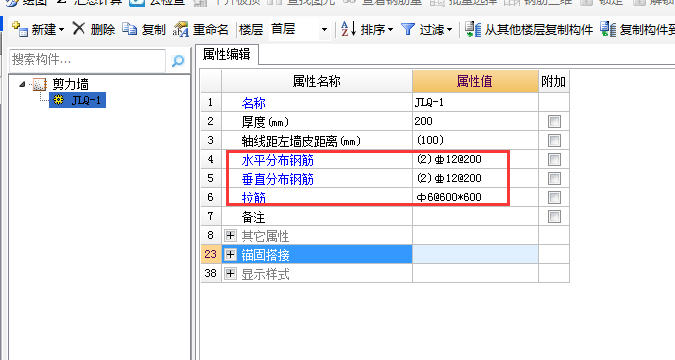Switch to the 属性编辑 tab
The width and height of the screenshot is (675, 360).
[x=227, y=55]
